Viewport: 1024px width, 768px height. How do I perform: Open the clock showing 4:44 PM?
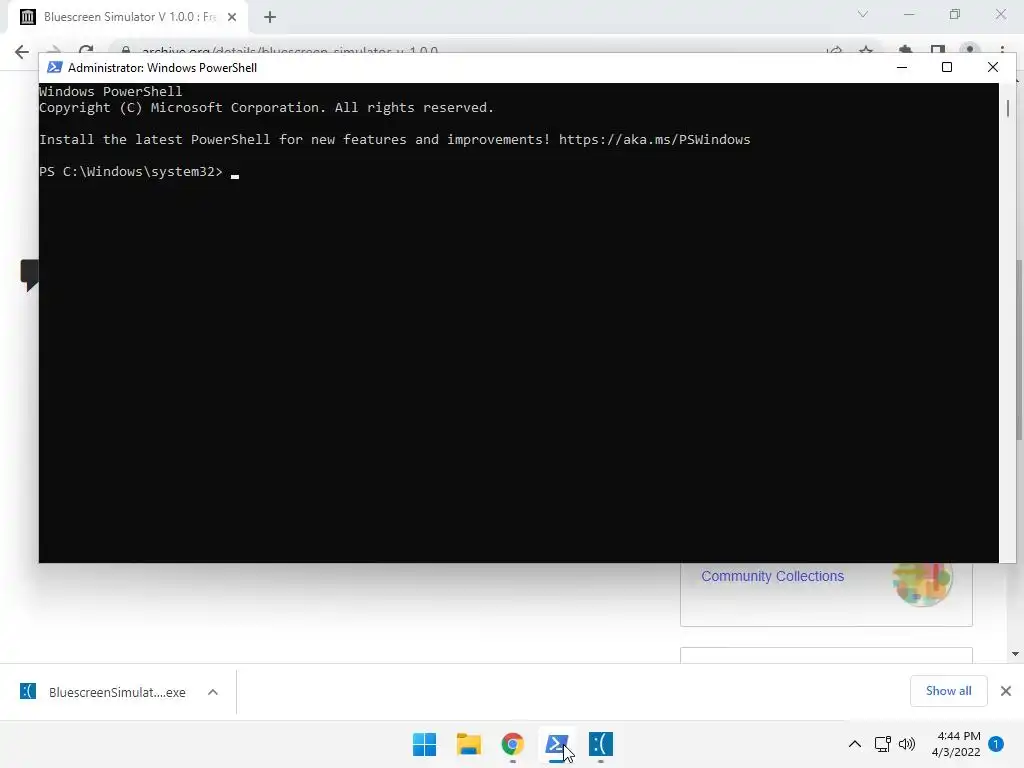[956, 744]
